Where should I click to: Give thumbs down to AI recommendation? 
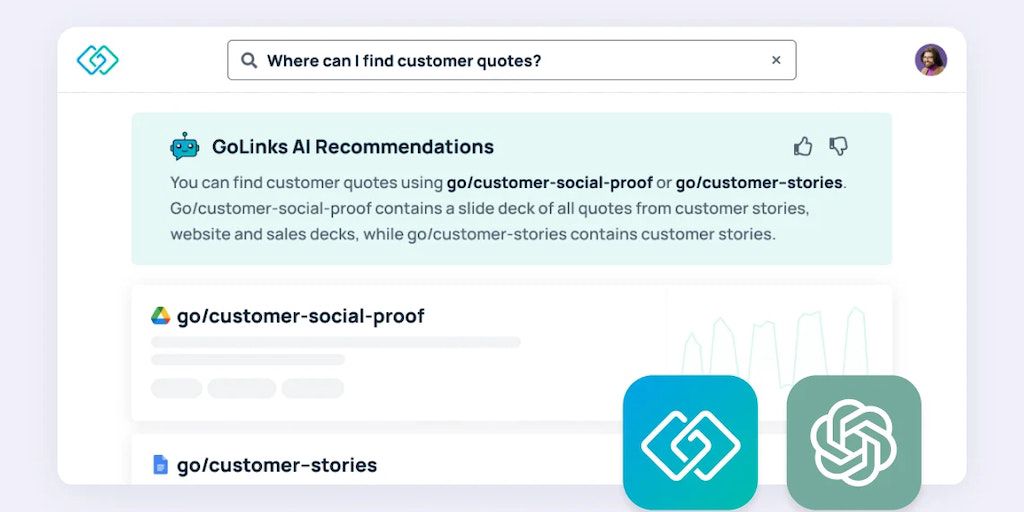pos(839,147)
